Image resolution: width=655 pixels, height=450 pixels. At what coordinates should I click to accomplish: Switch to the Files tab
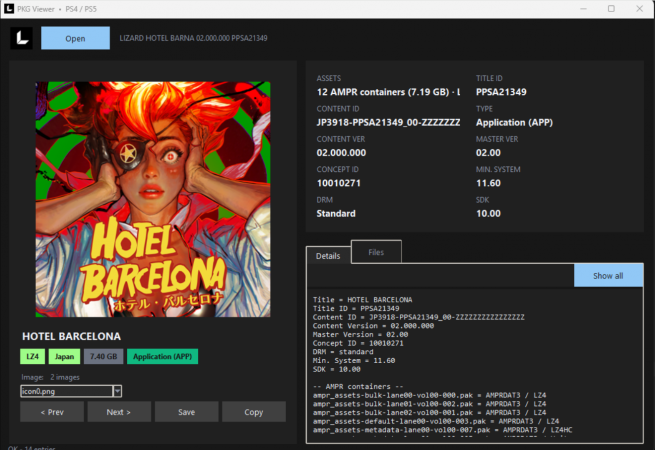tap(376, 252)
